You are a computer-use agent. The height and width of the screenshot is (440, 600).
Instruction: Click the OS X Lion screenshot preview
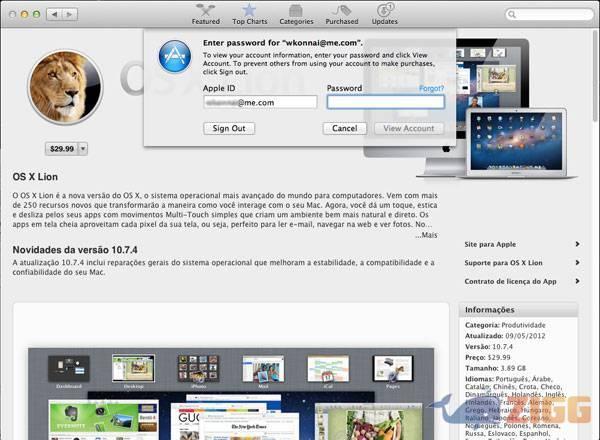coord(231,394)
